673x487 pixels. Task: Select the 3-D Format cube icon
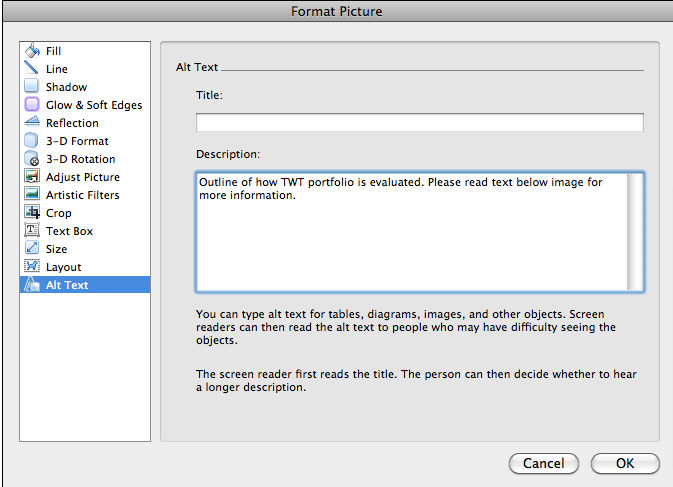tap(32, 141)
